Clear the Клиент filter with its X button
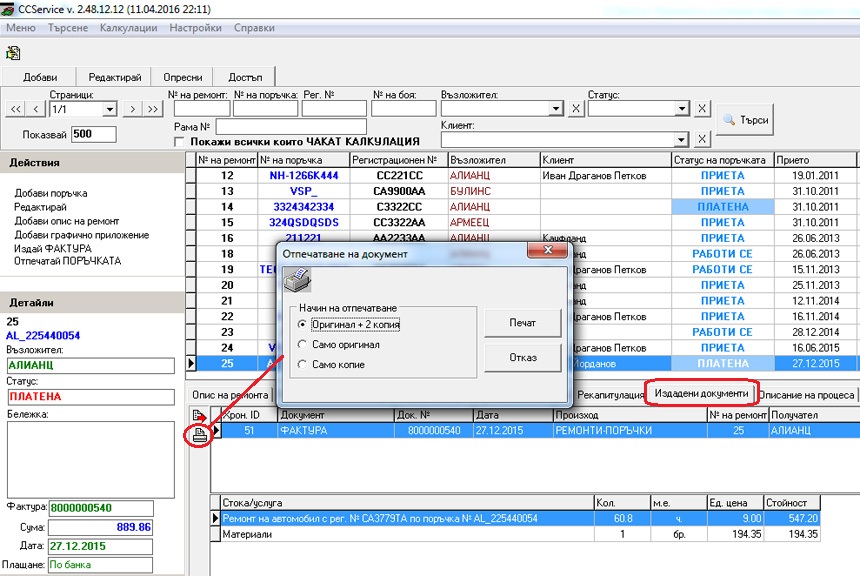The height and width of the screenshot is (576, 860). (x=701, y=139)
